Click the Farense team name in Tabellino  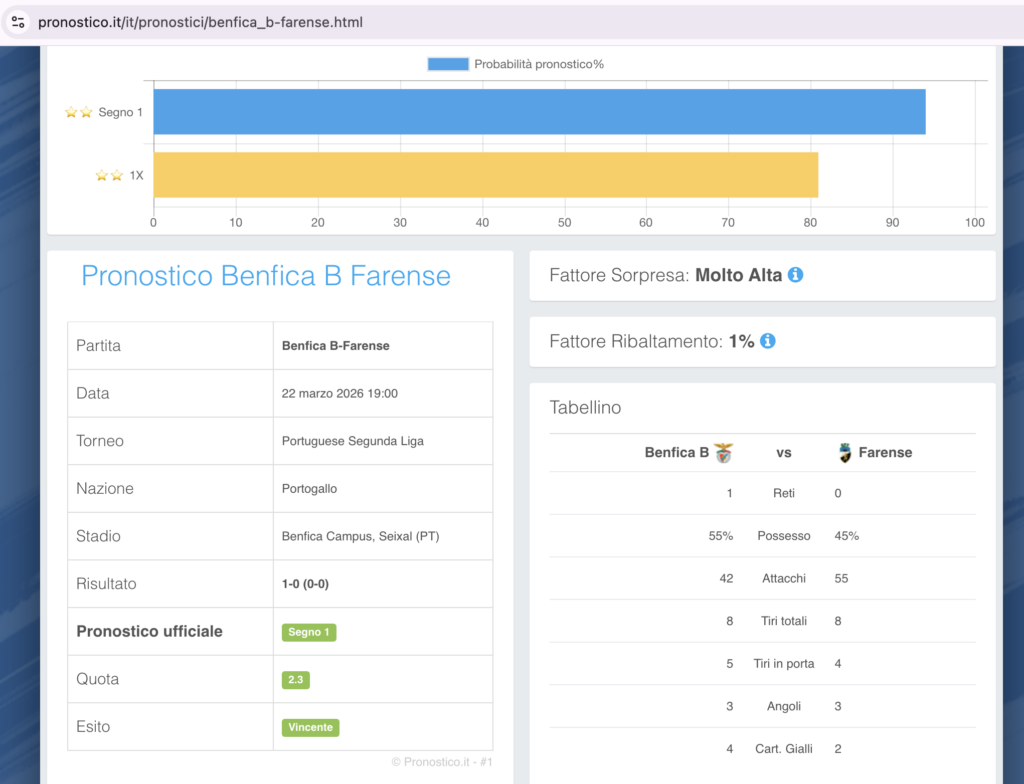tap(885, 453)
